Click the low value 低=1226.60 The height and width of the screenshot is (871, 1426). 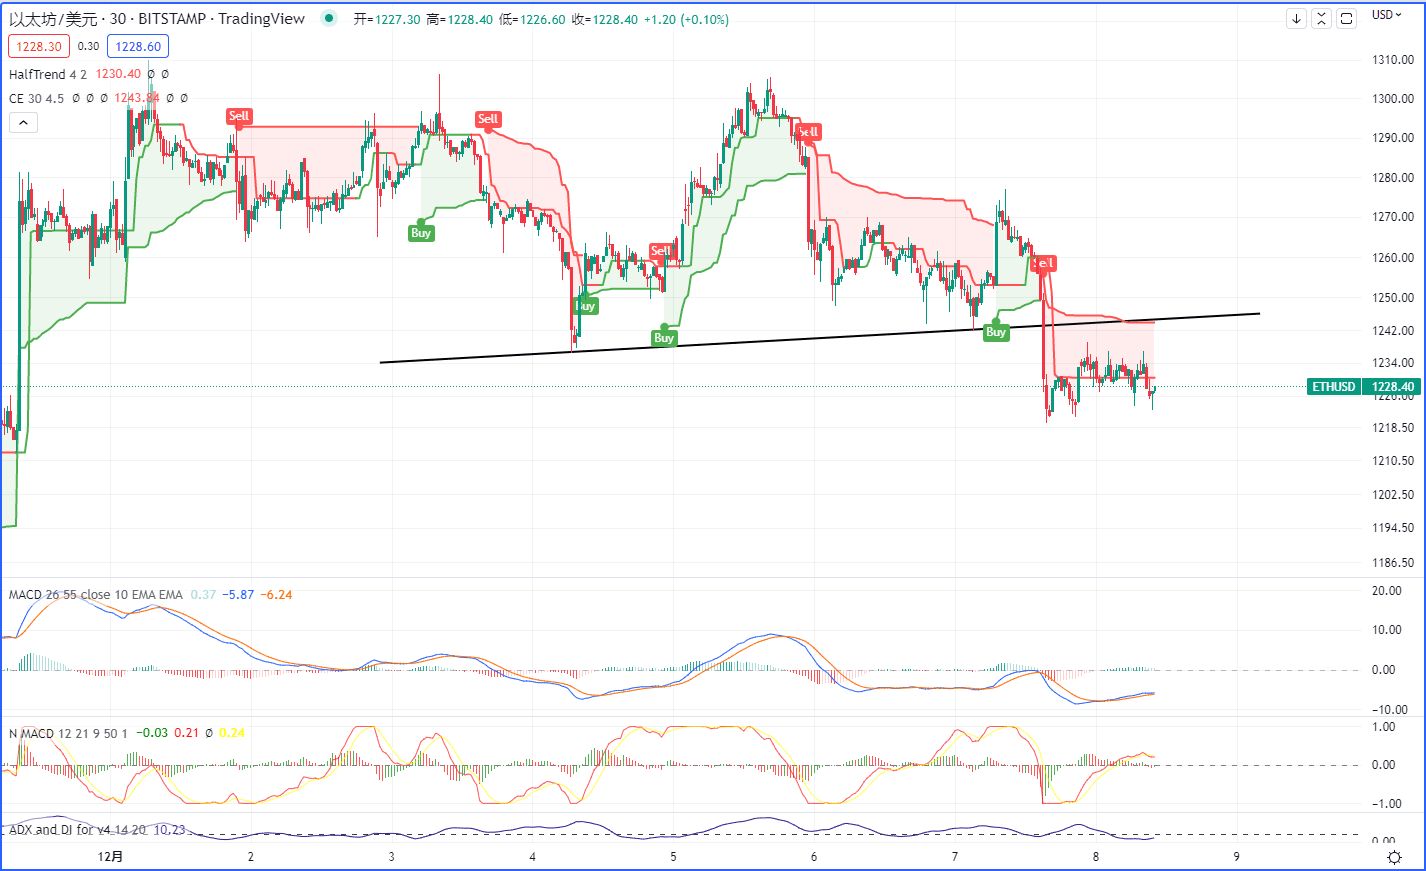tap(532, 19)
